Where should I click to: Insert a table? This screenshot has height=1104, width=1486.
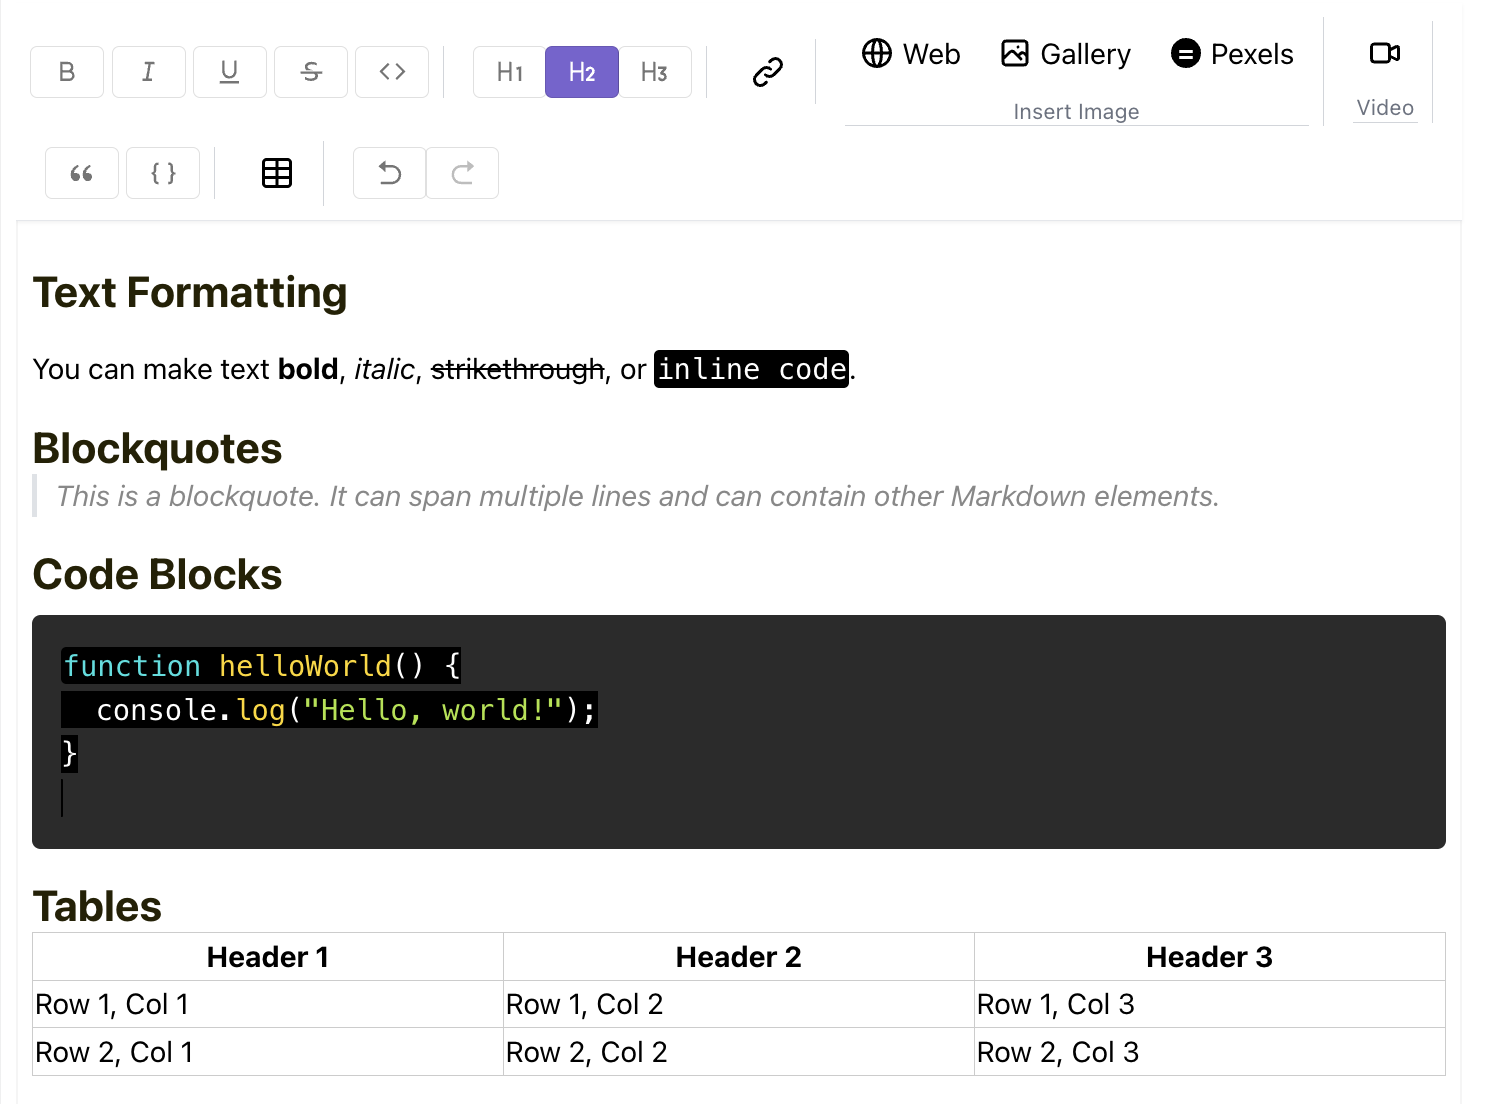276,172
